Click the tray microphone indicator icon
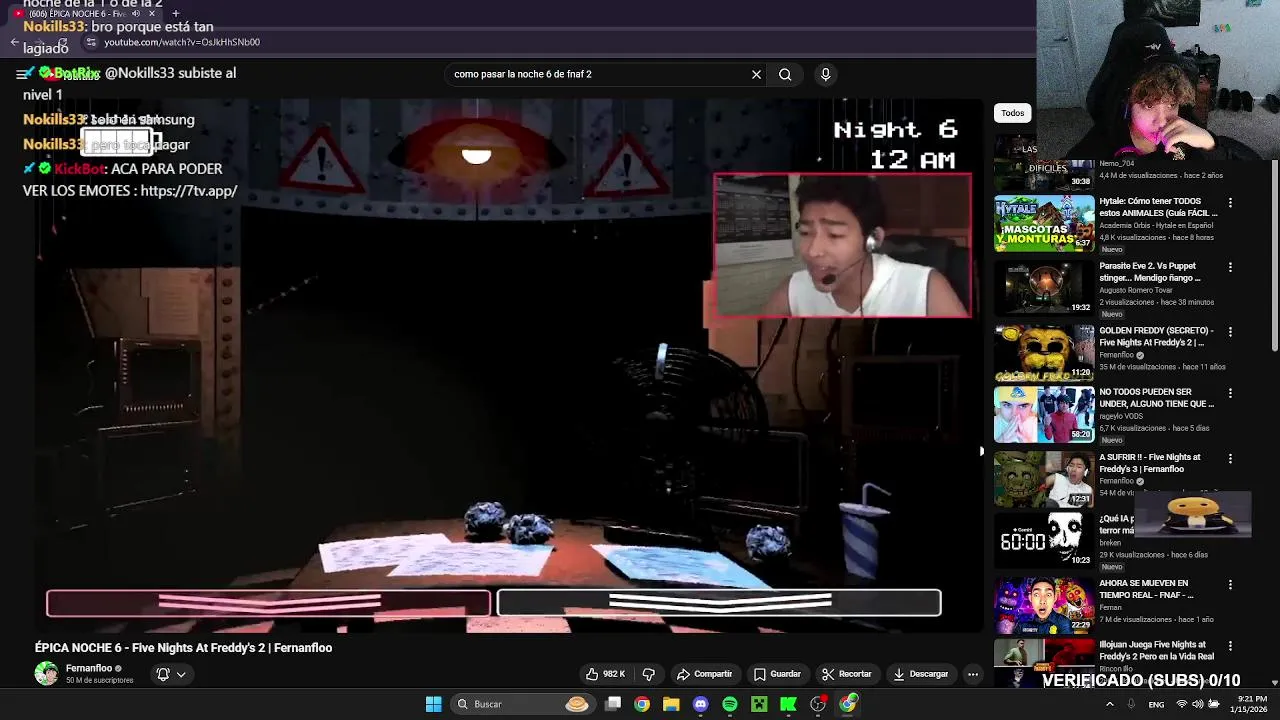 tap(1131, 704)
